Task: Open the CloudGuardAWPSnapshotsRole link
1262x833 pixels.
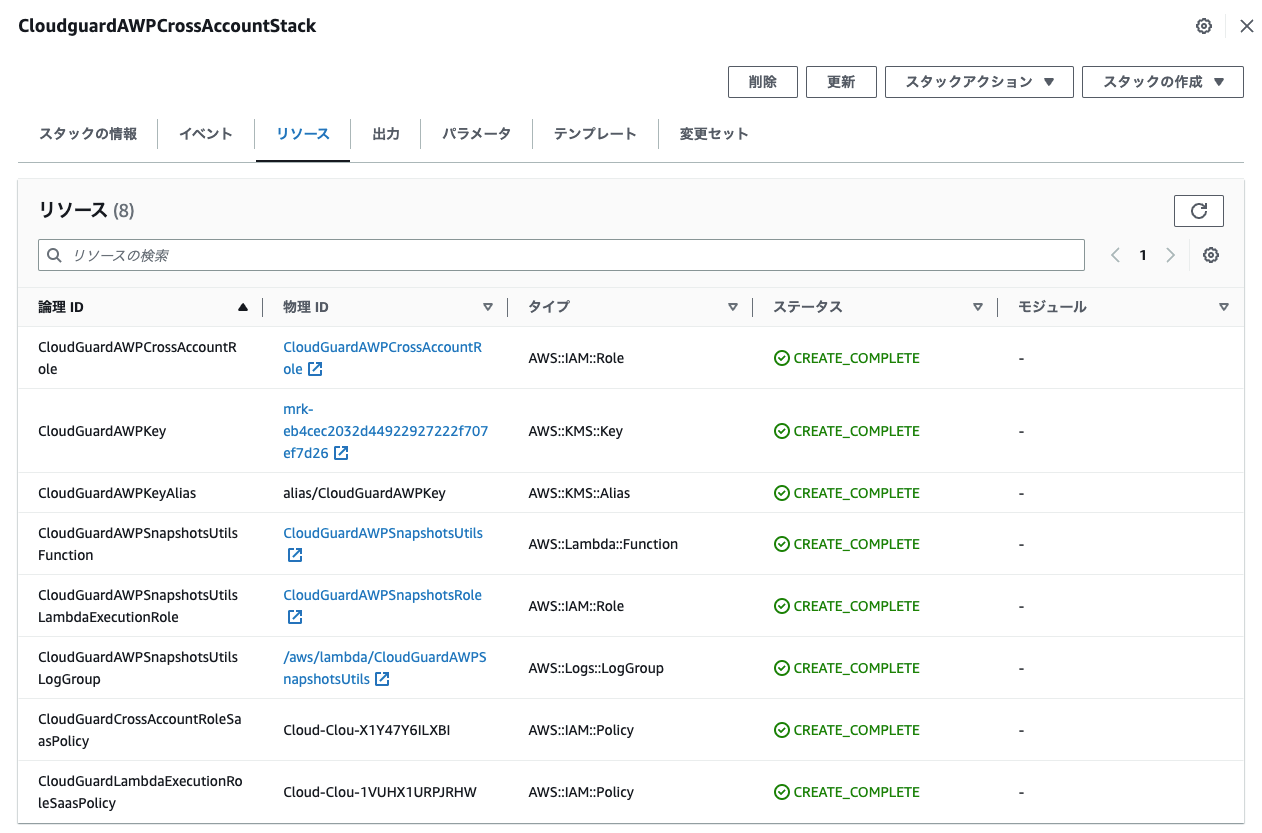Action: [x=382, y=594]
